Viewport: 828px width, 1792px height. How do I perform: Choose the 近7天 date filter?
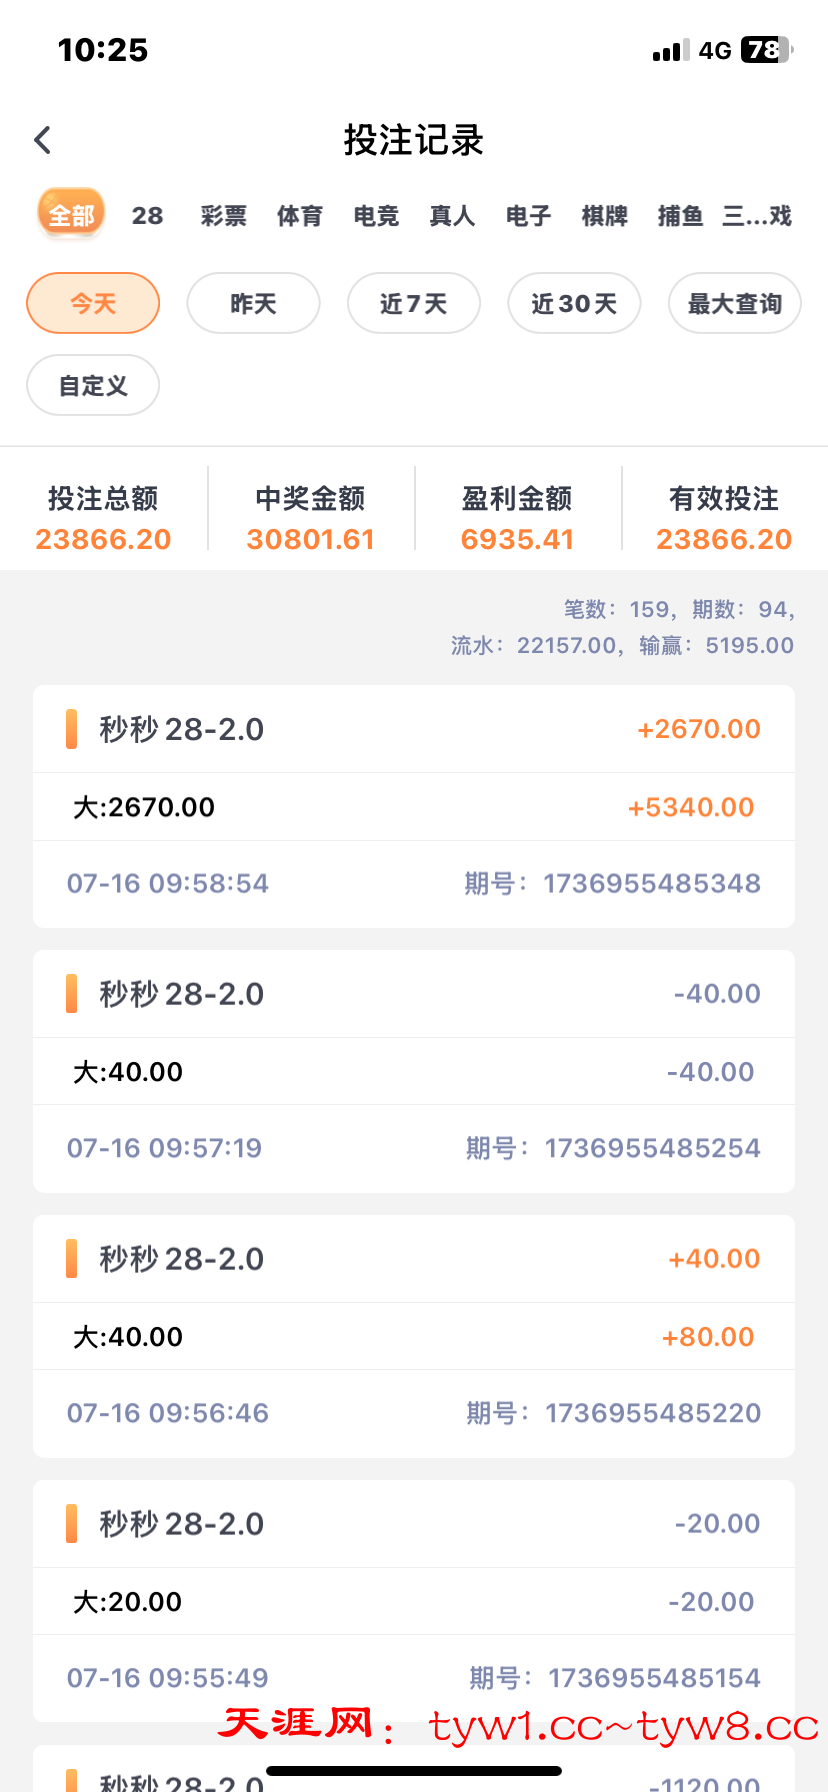413,303
